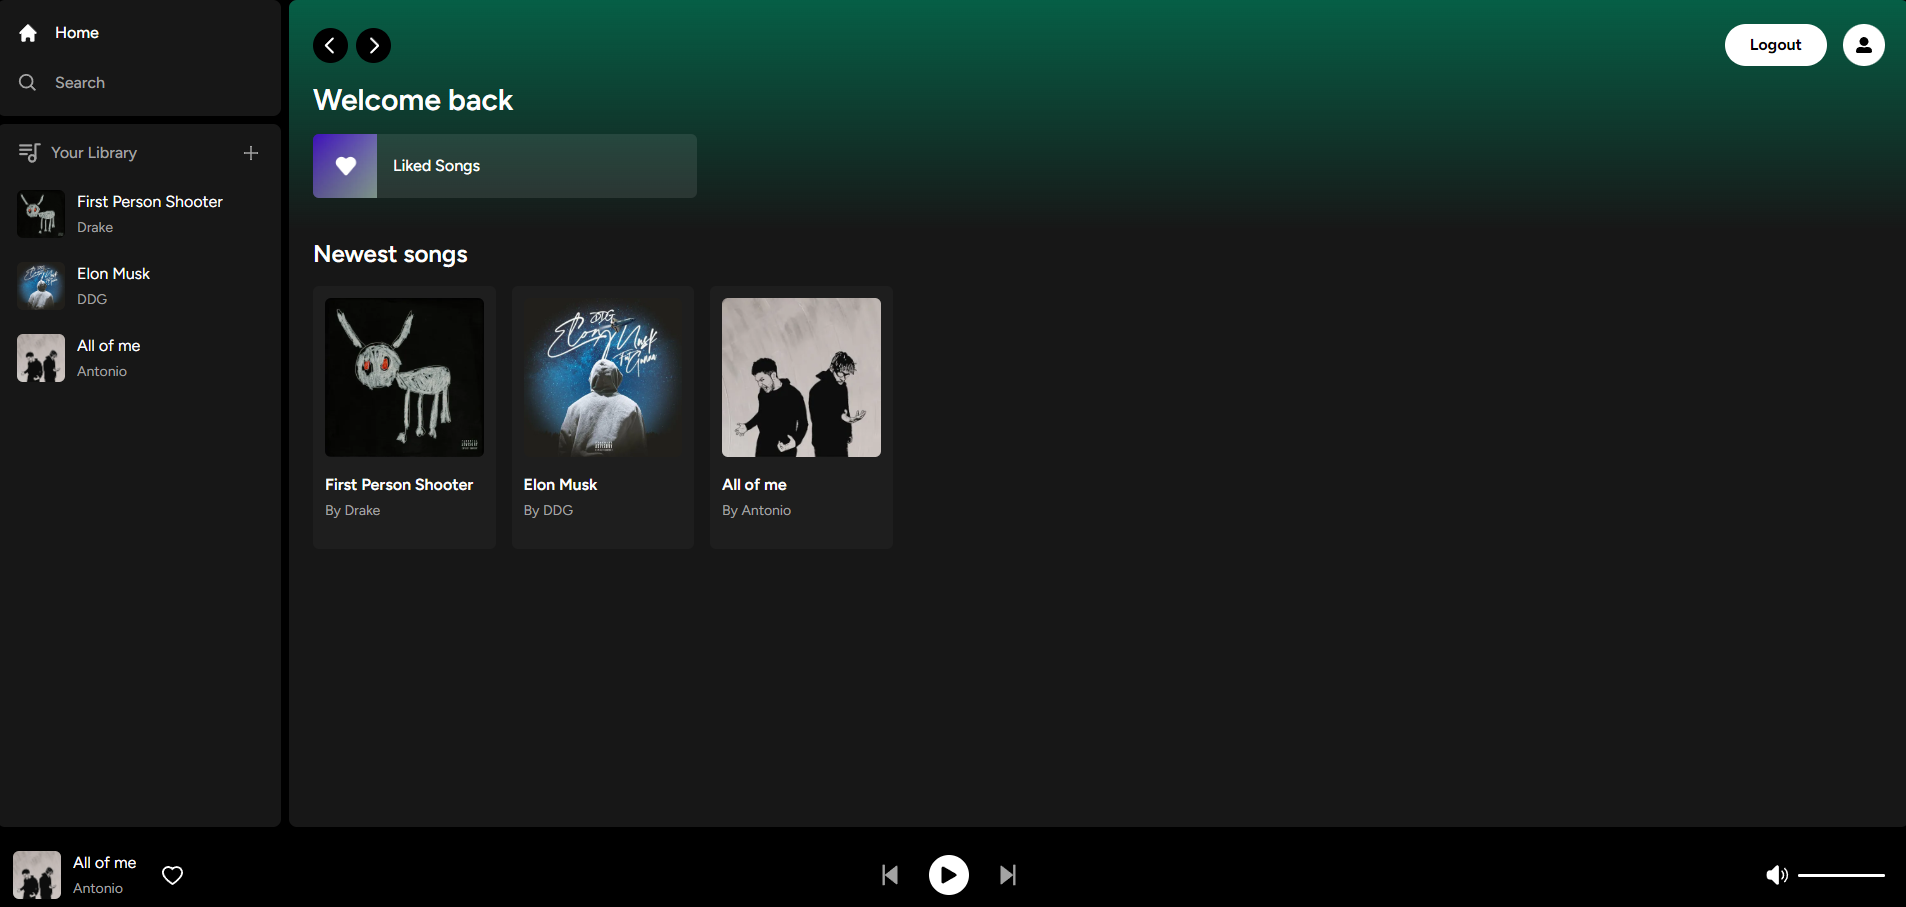Open Search from the sidebar

pyautogui.click(x=79, y=83)
